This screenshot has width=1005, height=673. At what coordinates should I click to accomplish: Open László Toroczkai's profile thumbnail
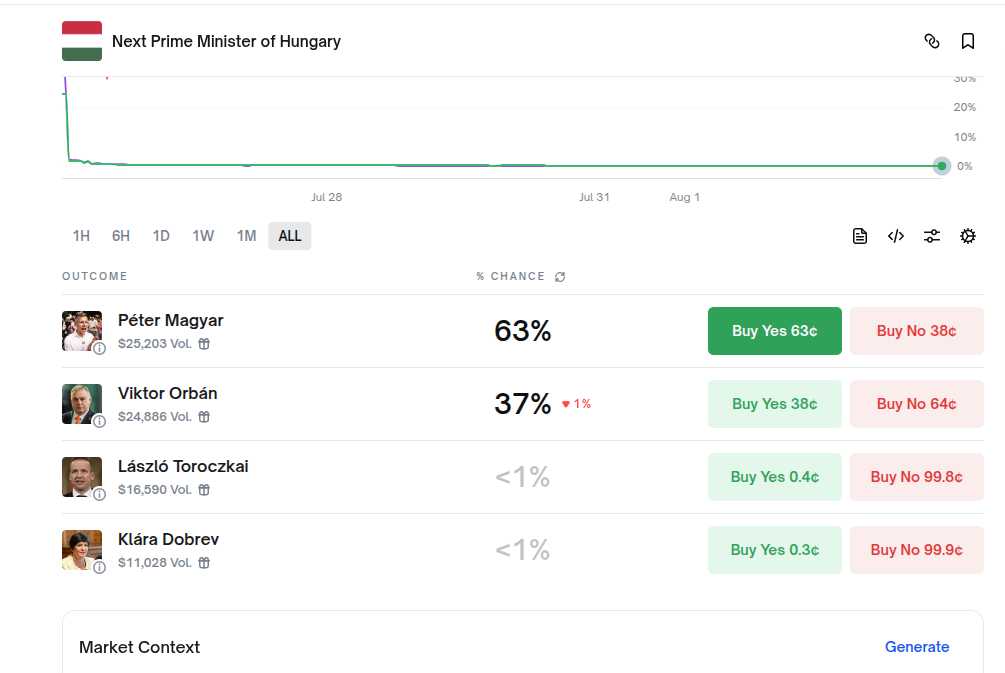click(81, 477)
